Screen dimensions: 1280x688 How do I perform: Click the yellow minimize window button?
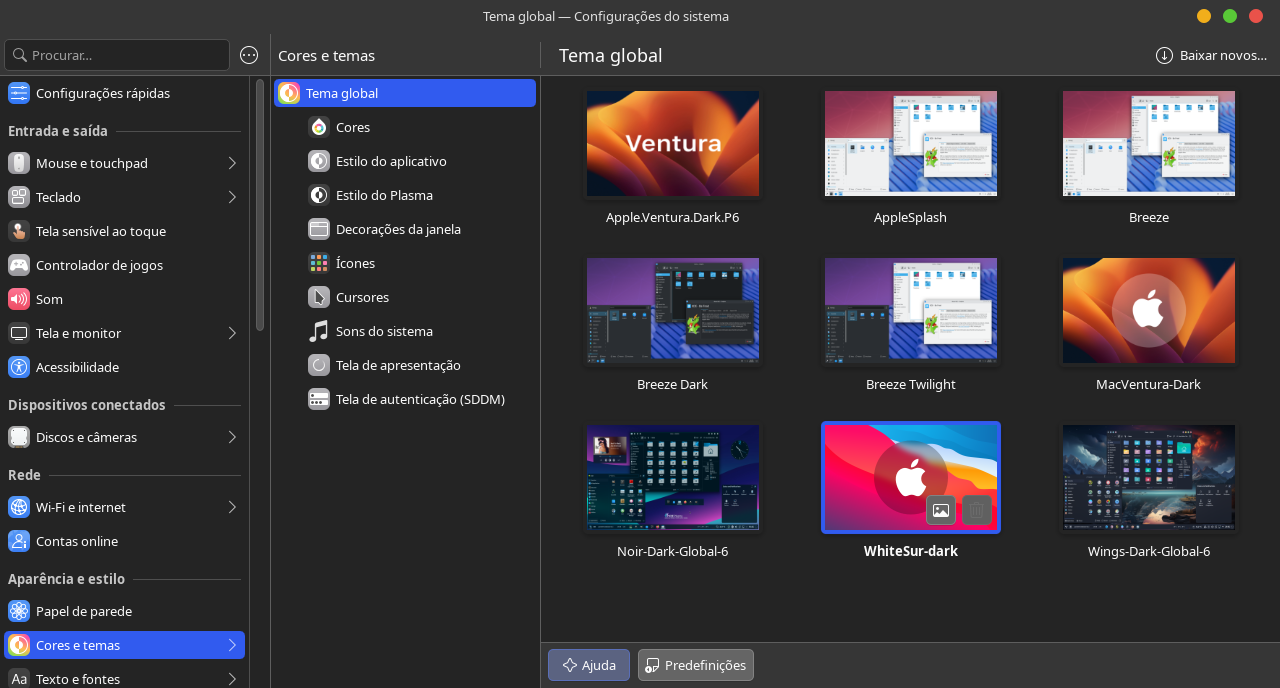coord(1204,16)
